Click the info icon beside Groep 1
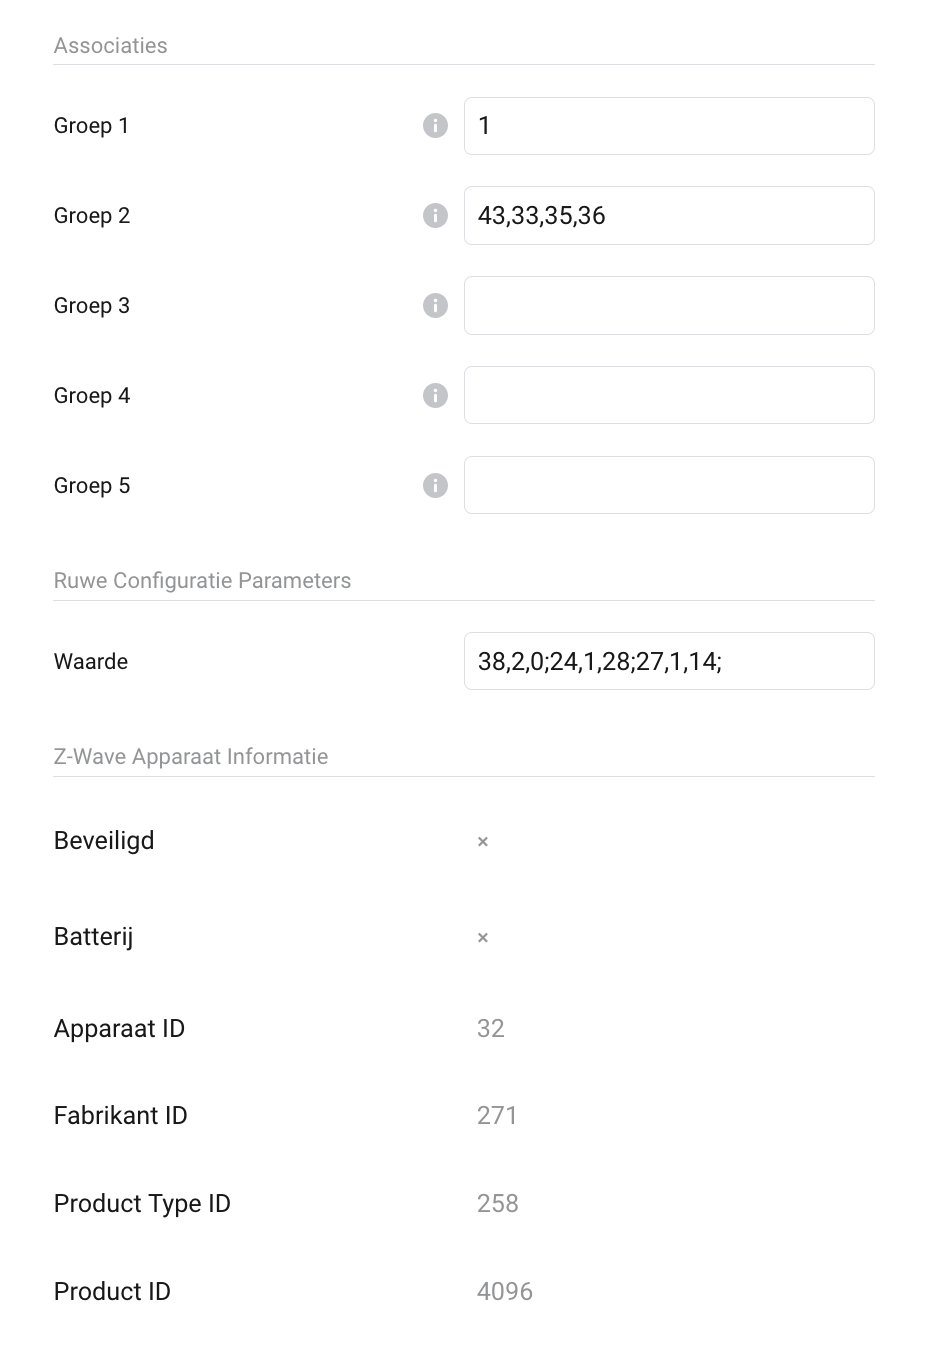Viewport: 926px width, 1362px height. point(435,126)
